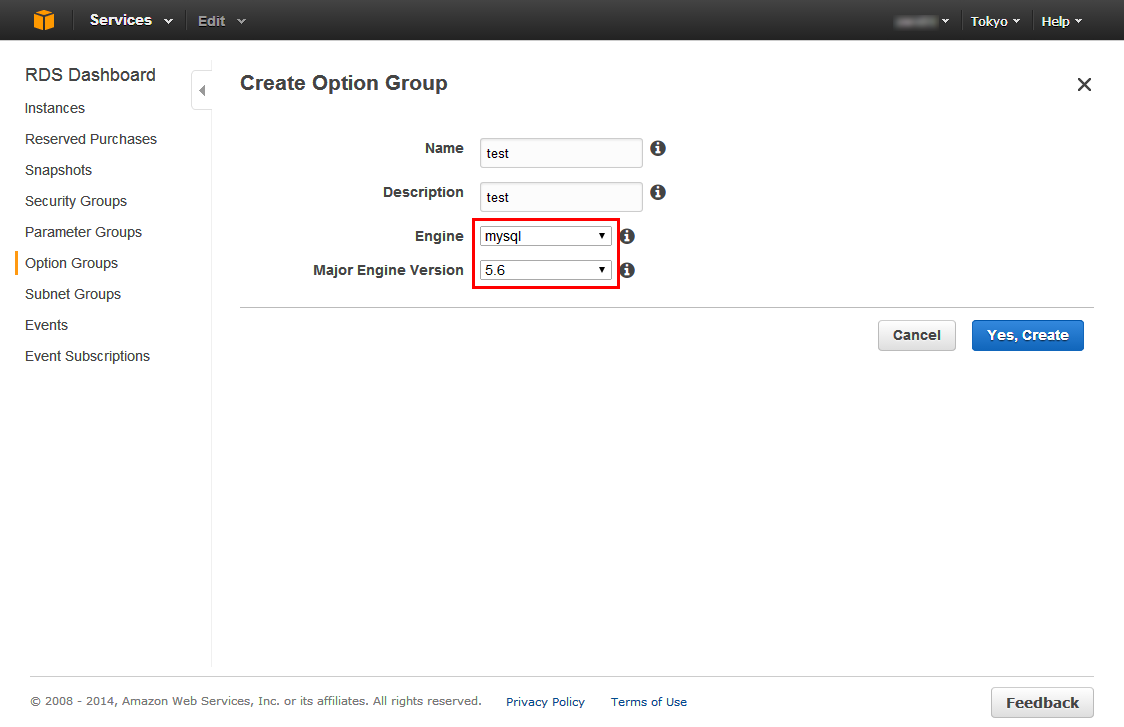This screenshot has height=727, width=1124.
Task: Click the info icon next to Name
Action: 657,148
